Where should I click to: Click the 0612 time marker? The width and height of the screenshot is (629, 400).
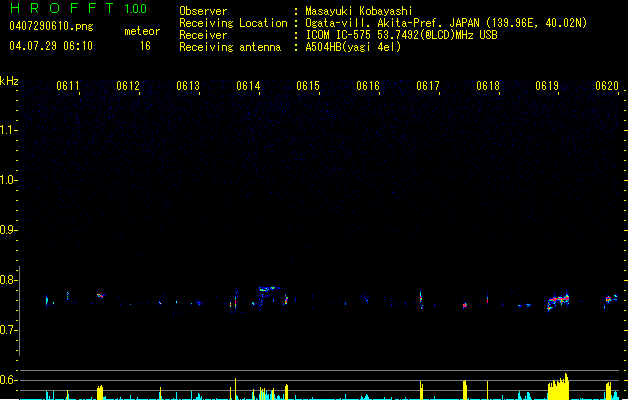(128, 86)
